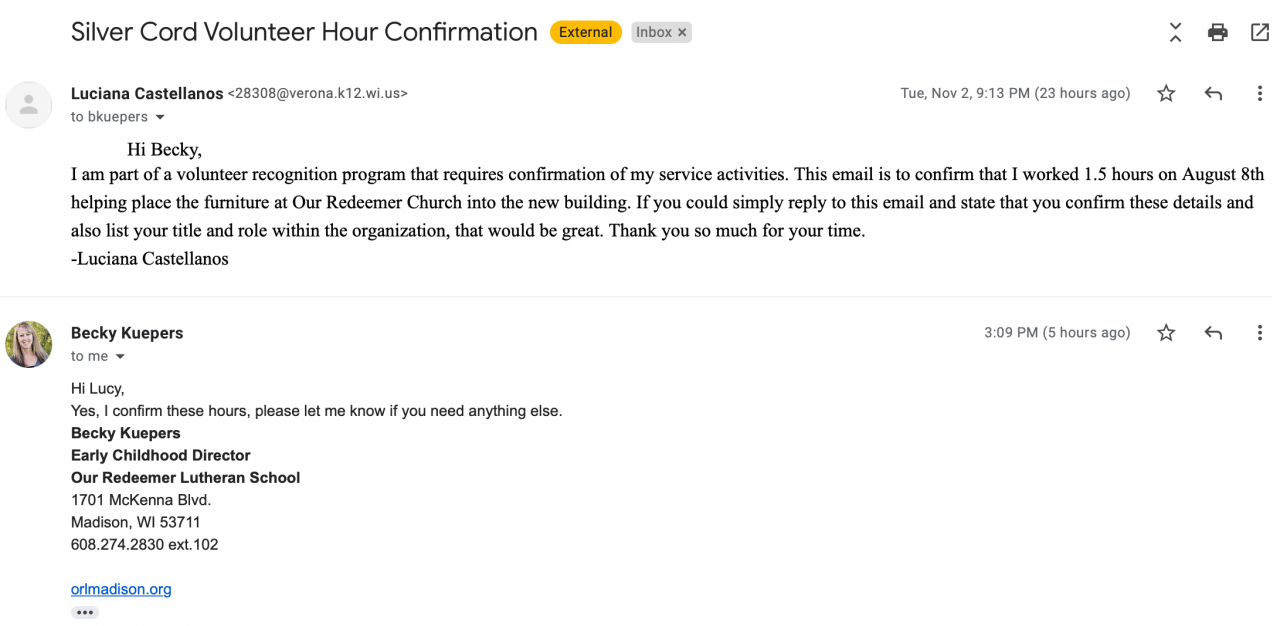The image size is (1280, 626).
Task: Remove the Inbox label from conversation
Action: point(682,33)
